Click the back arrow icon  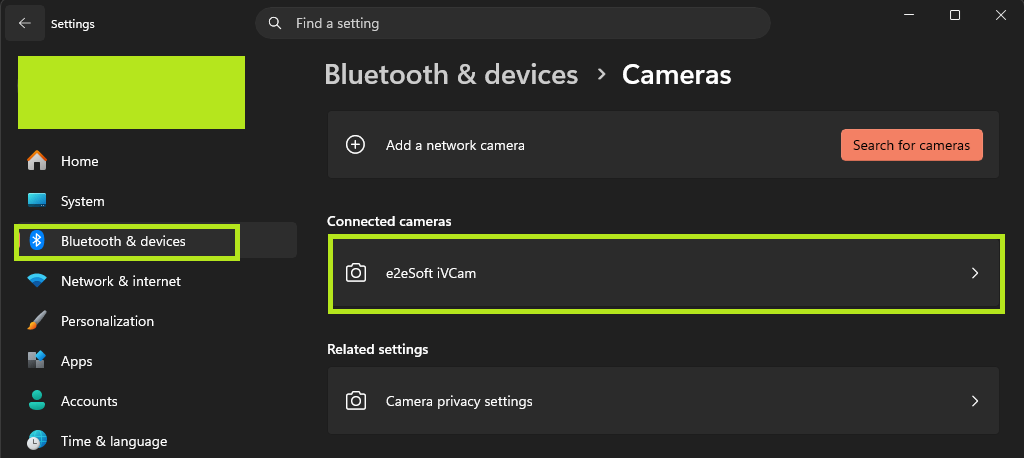(x=25, y=24)
